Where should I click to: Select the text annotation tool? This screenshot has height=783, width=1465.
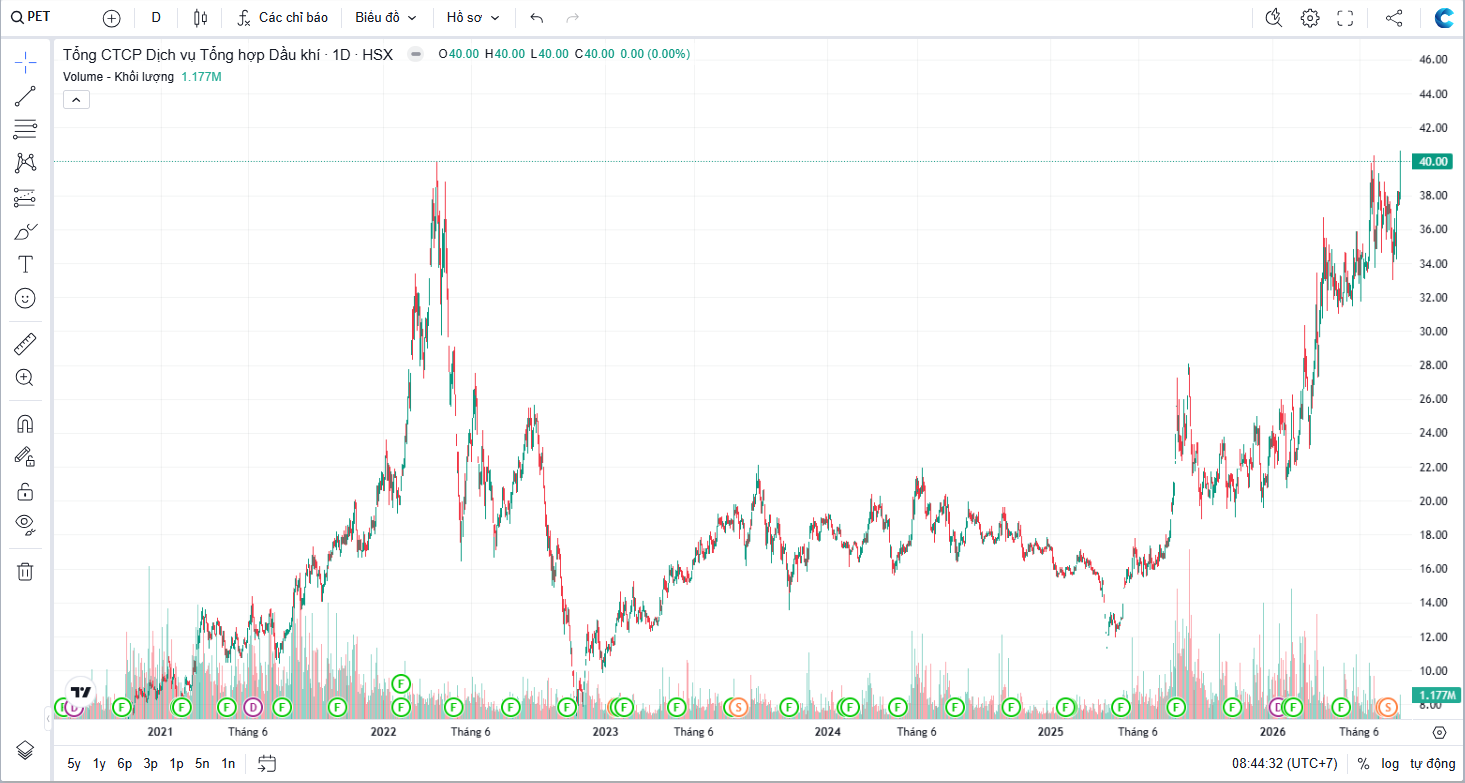click(25, 264)
